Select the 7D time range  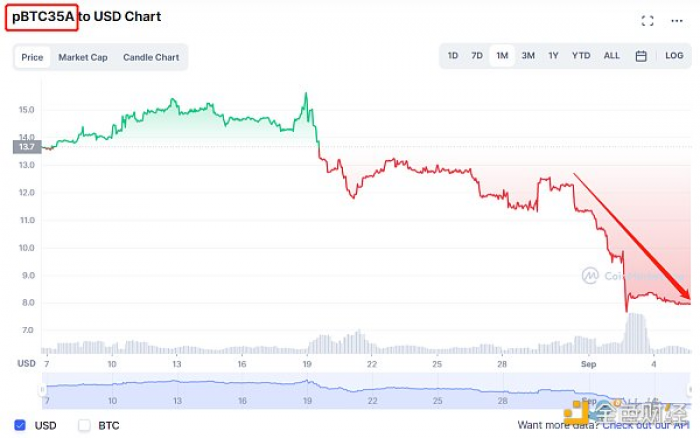click(477, 56)
